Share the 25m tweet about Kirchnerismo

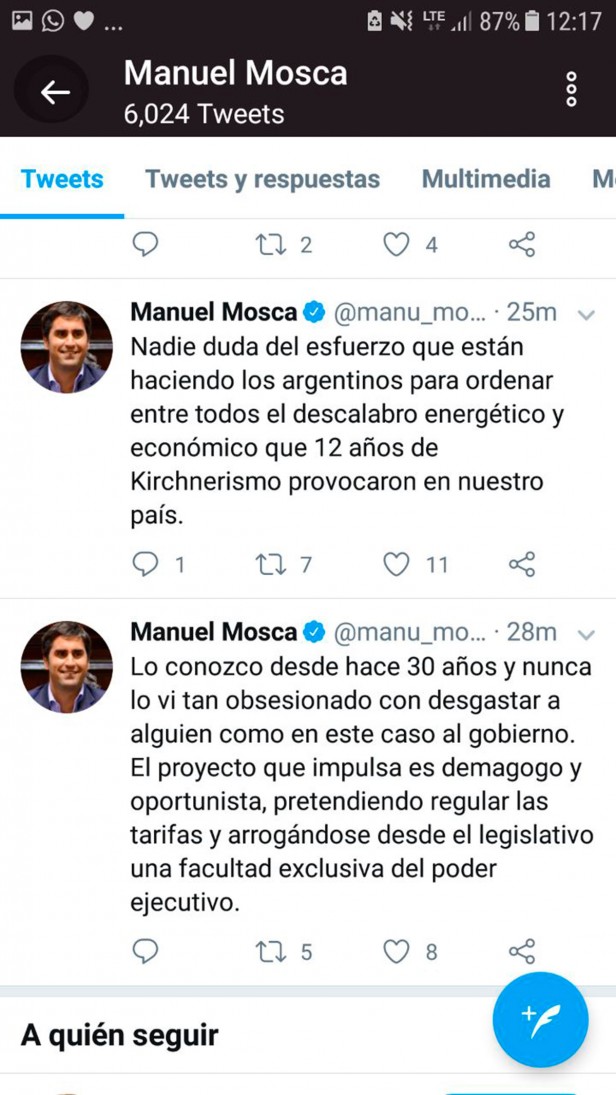[522, 564]
